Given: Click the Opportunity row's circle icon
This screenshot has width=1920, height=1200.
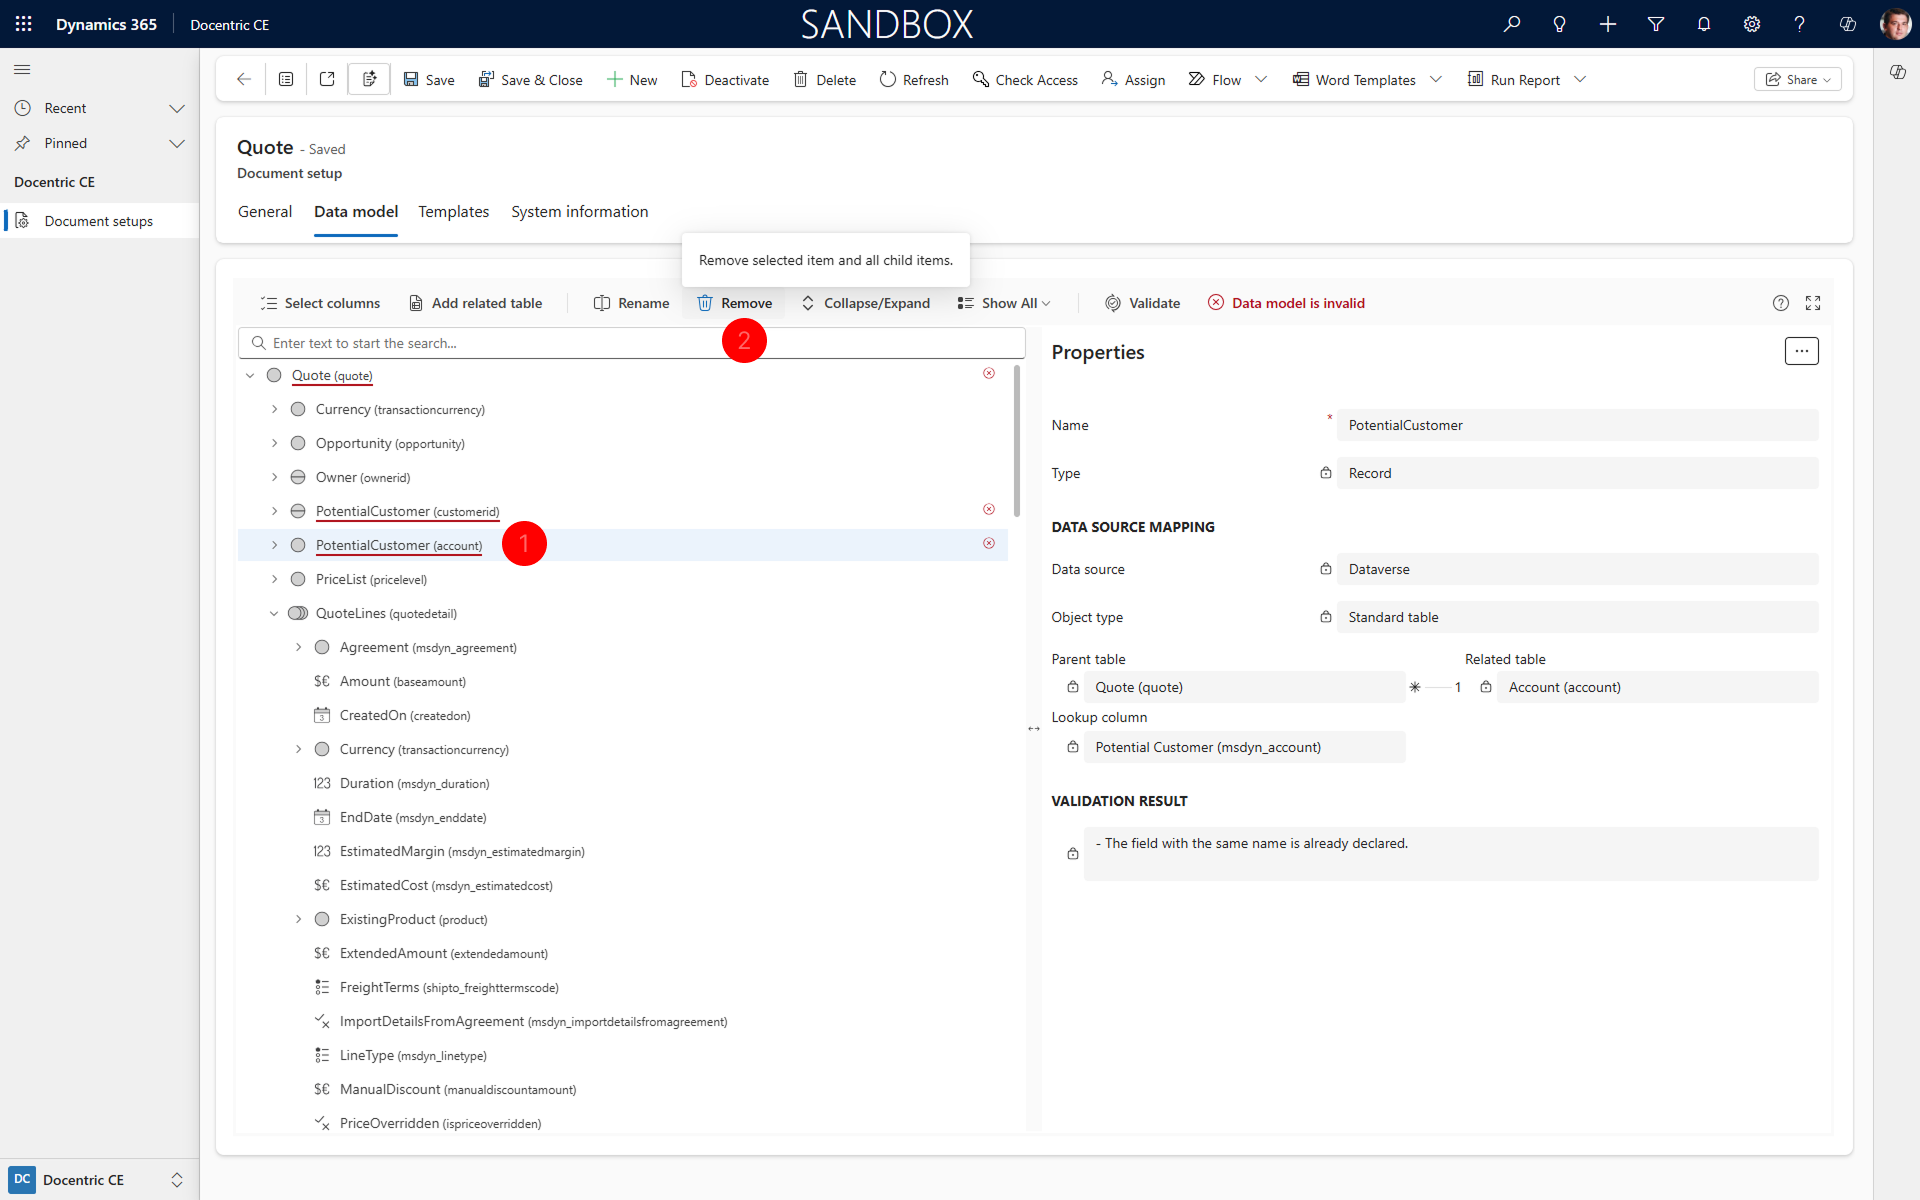Looking at the screenshot, I should [298, 443].
